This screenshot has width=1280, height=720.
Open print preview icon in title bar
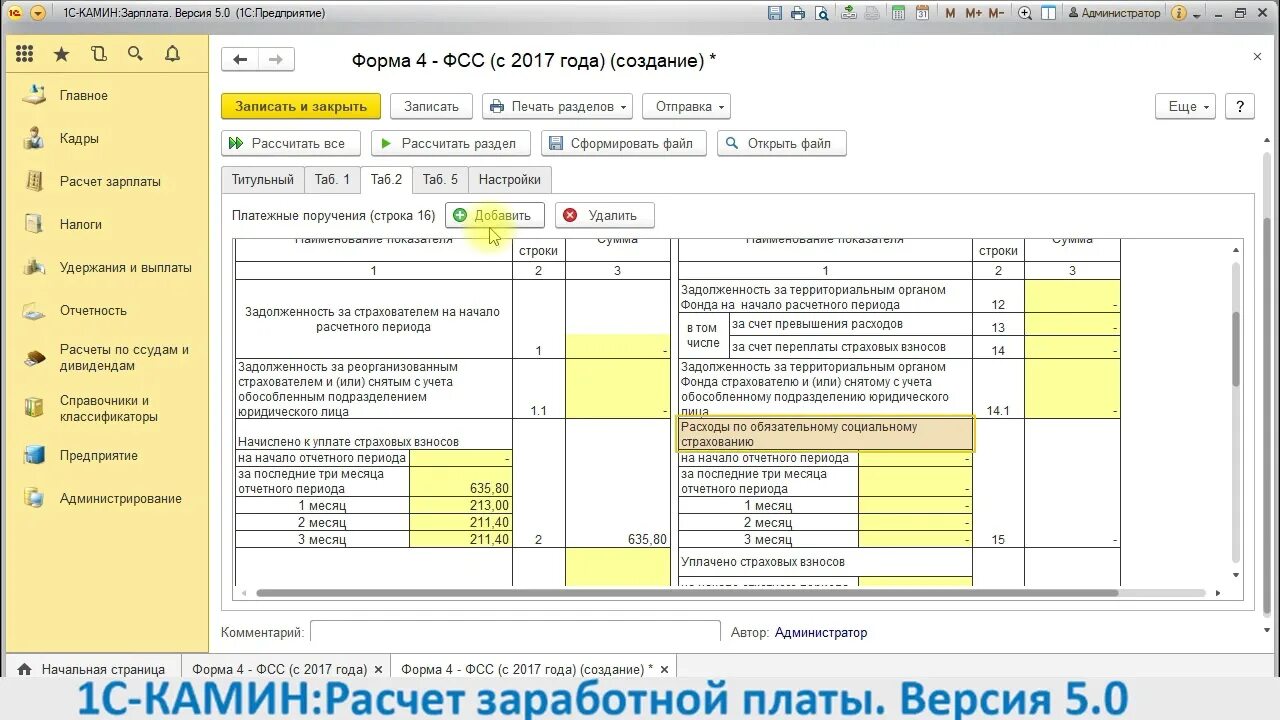tap(821, 13)
